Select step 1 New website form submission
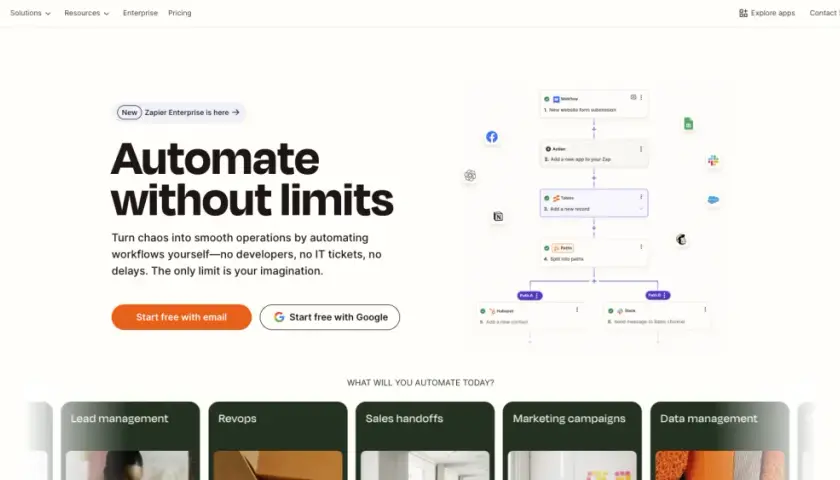The image size is (840, 480). (594, 104)
